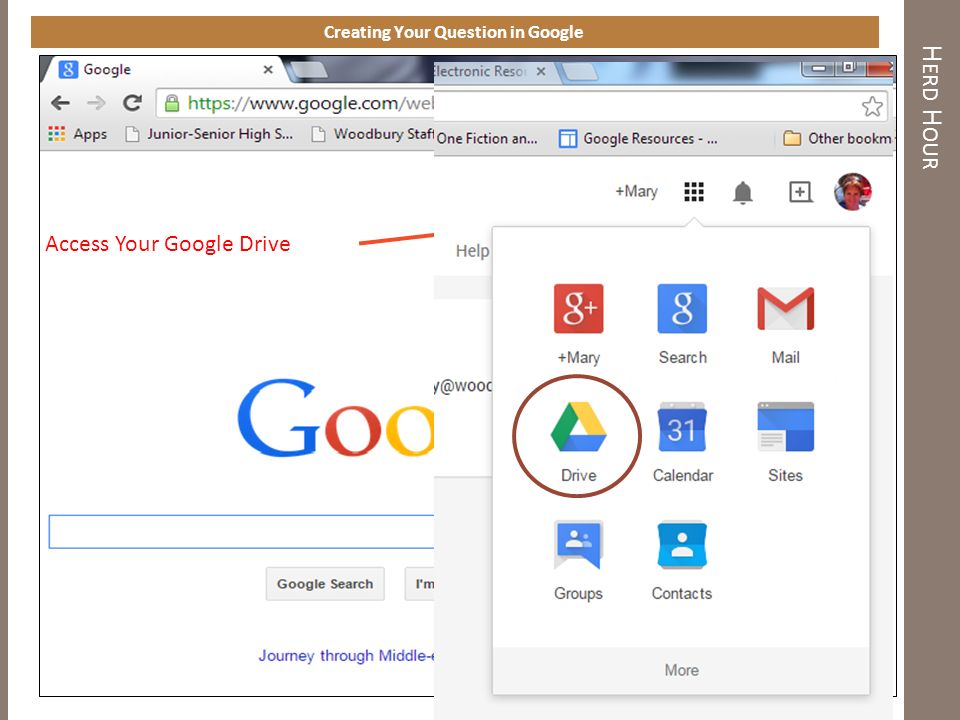Open the Contacts app icon
Viewport: 960px width, 720px height.
(682, 544)
